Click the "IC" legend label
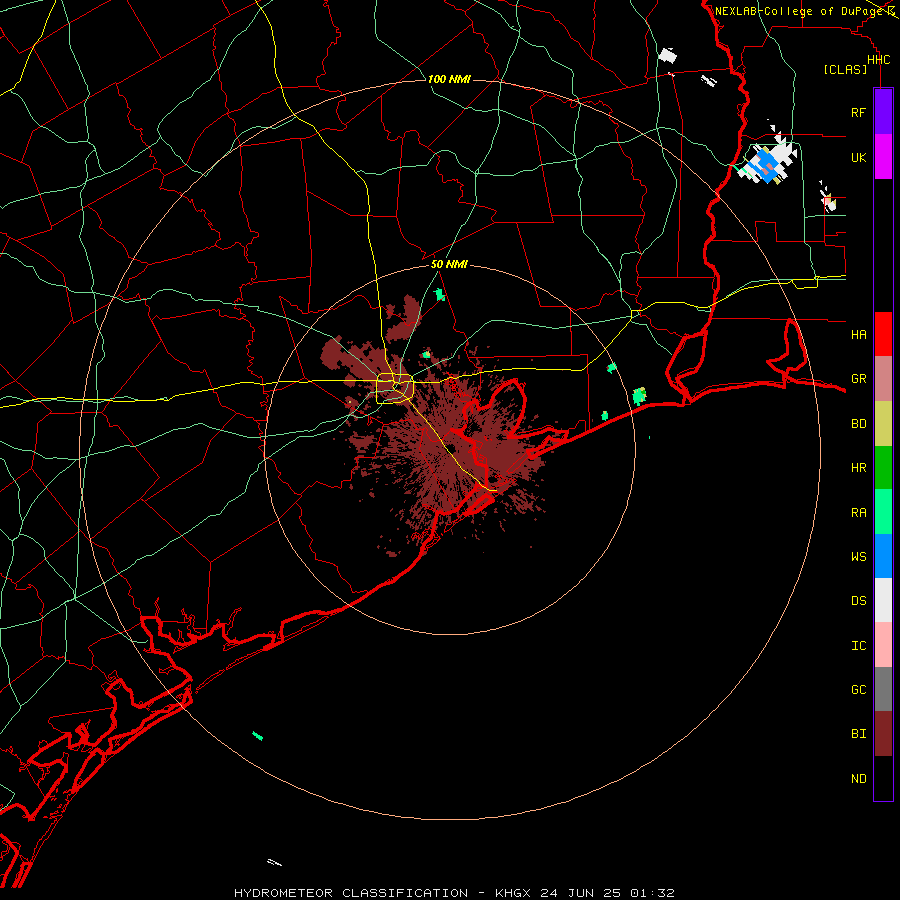 point(858,646)
